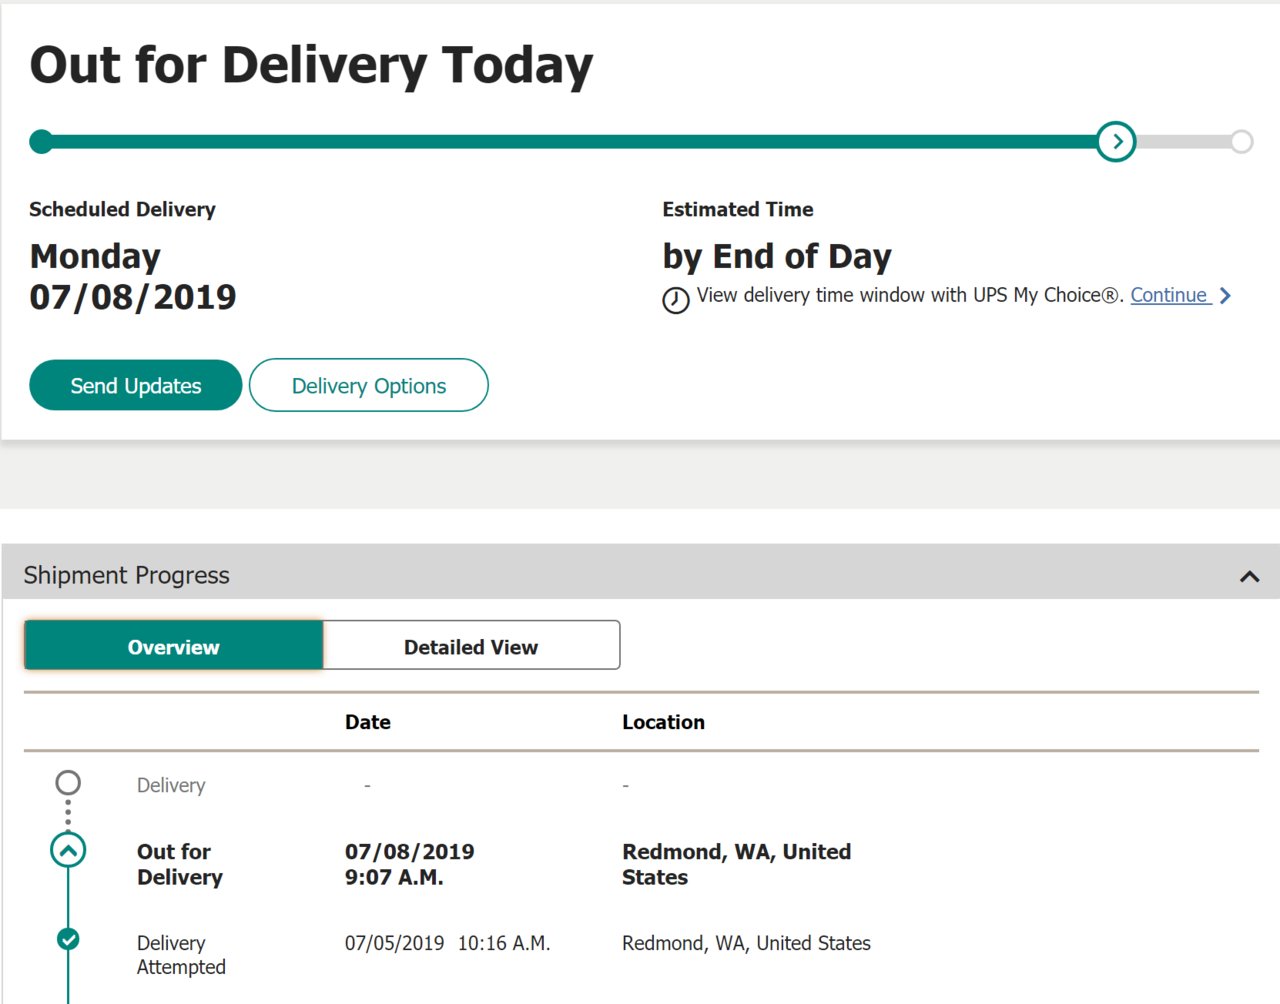Viewport: 1280px width, 1004px height.
Task: Click the green checkmark for Delivery Attempted
Action: point(68,939)
